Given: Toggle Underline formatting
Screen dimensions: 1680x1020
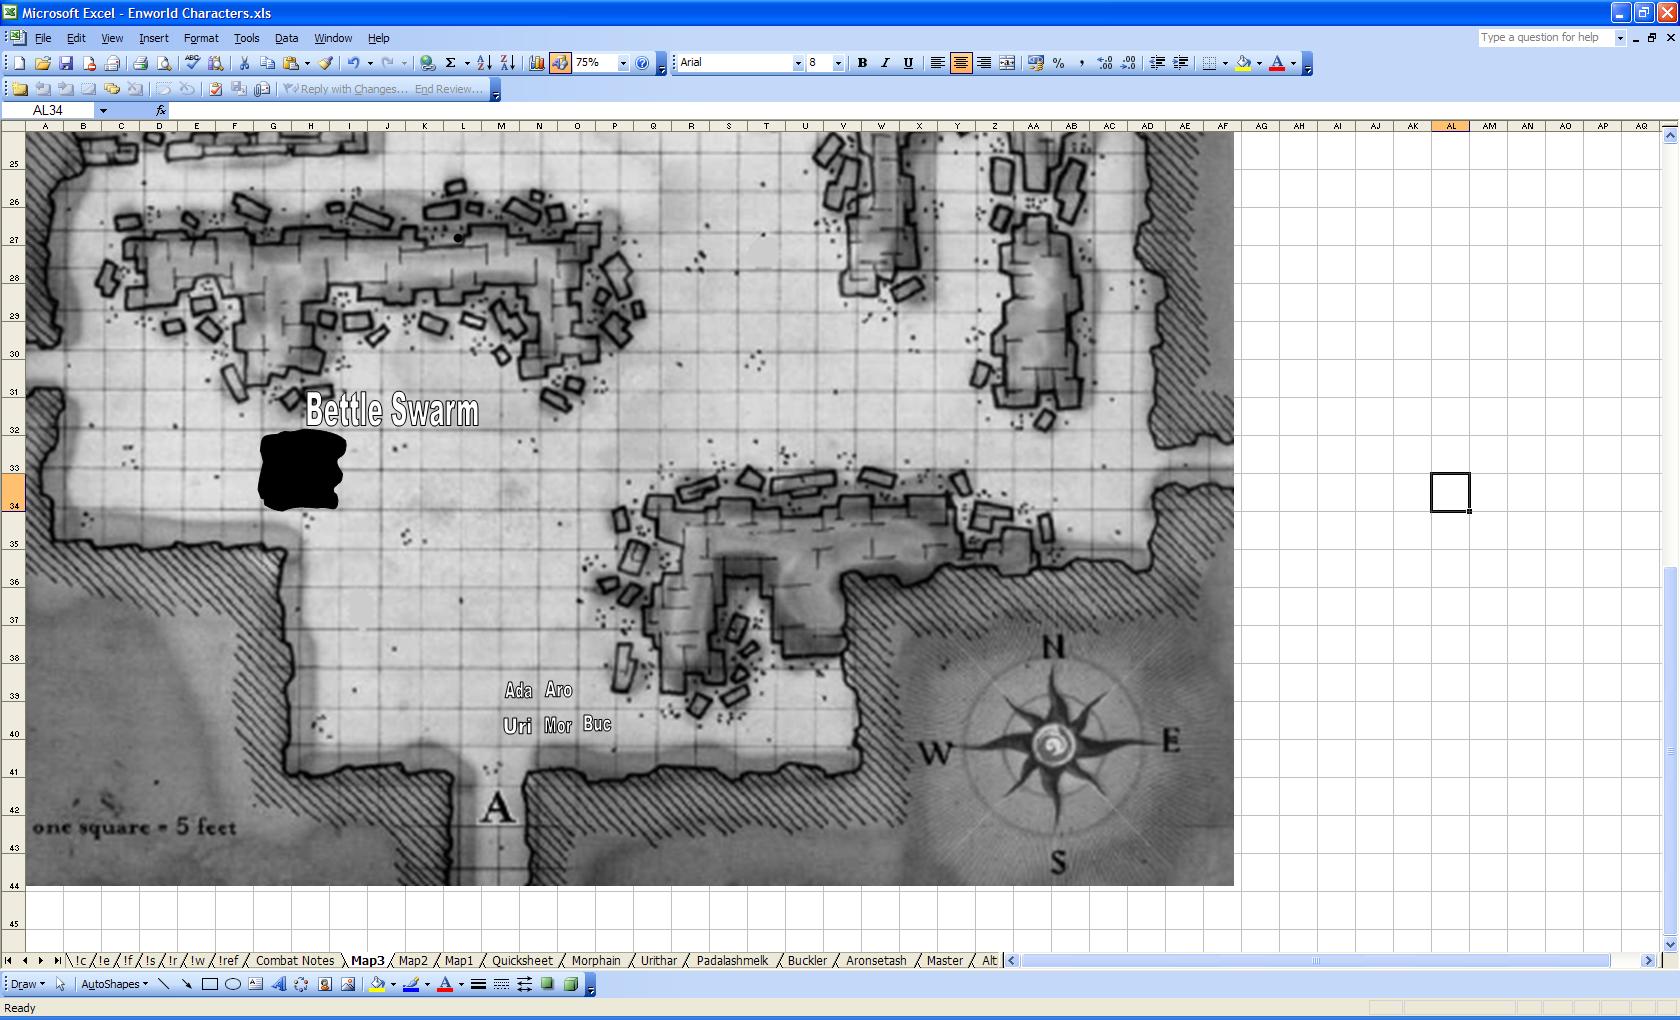Looking at the screenshot, I should [908, 63].
